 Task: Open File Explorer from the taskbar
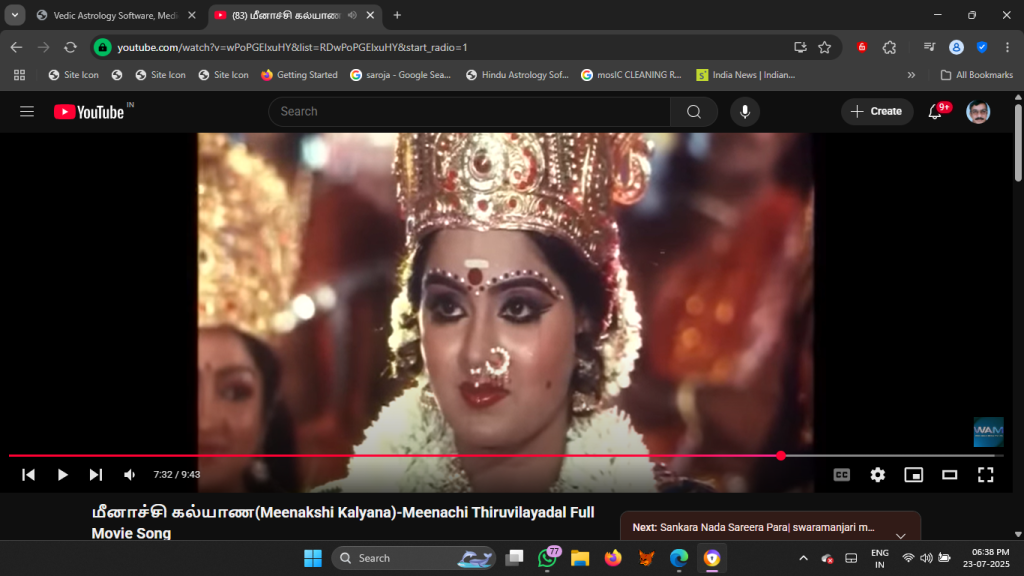click(580, 558)
